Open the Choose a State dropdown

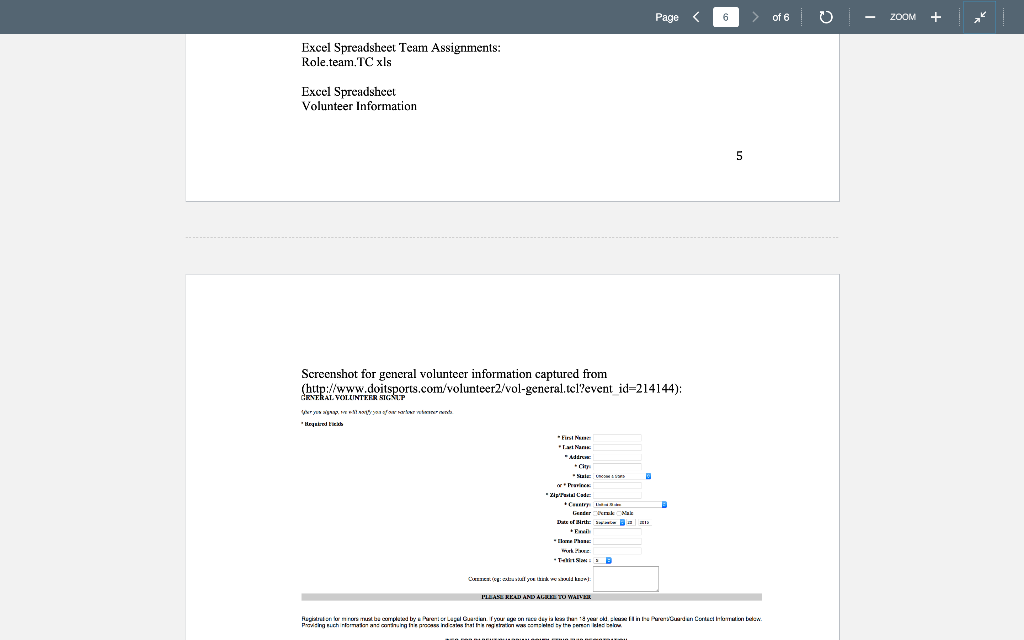pyautogui.click(x=621, y=476)
